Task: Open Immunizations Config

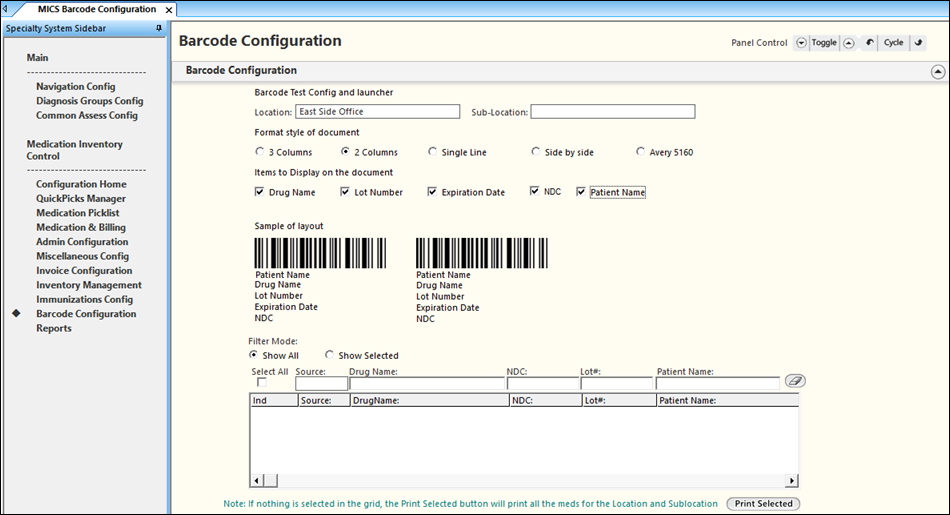Action: pos(84,299)
